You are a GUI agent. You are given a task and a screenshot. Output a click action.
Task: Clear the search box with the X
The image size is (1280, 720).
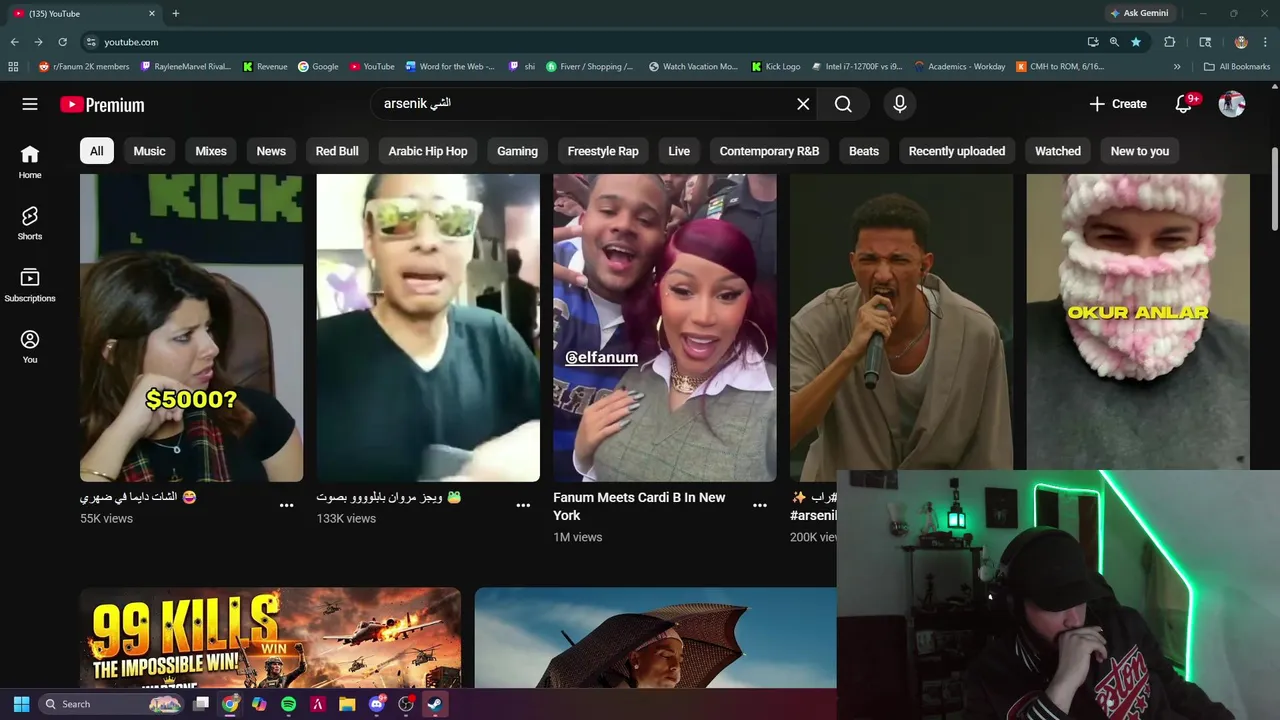[803, 104]
